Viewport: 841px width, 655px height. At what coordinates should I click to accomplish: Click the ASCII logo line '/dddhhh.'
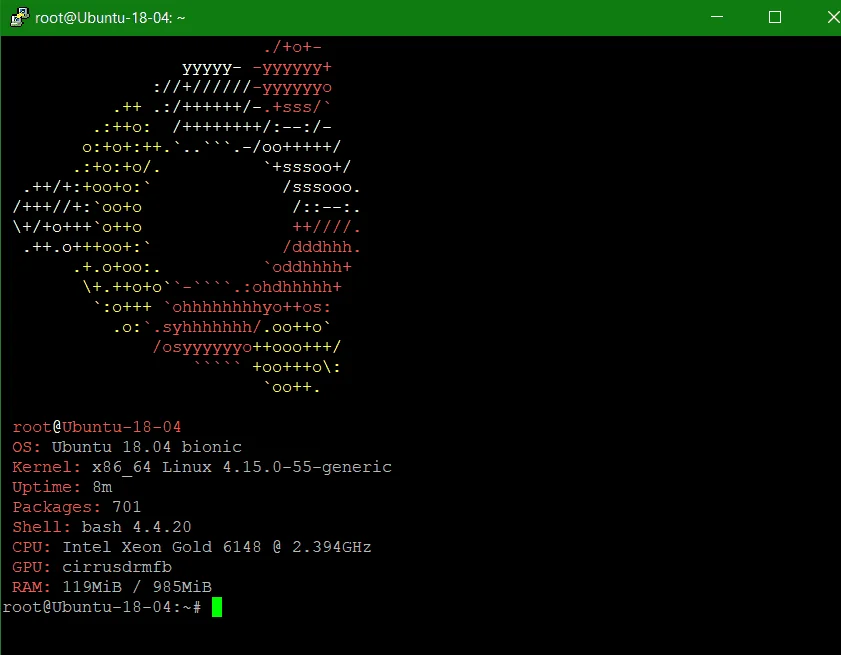coord(321,247)
